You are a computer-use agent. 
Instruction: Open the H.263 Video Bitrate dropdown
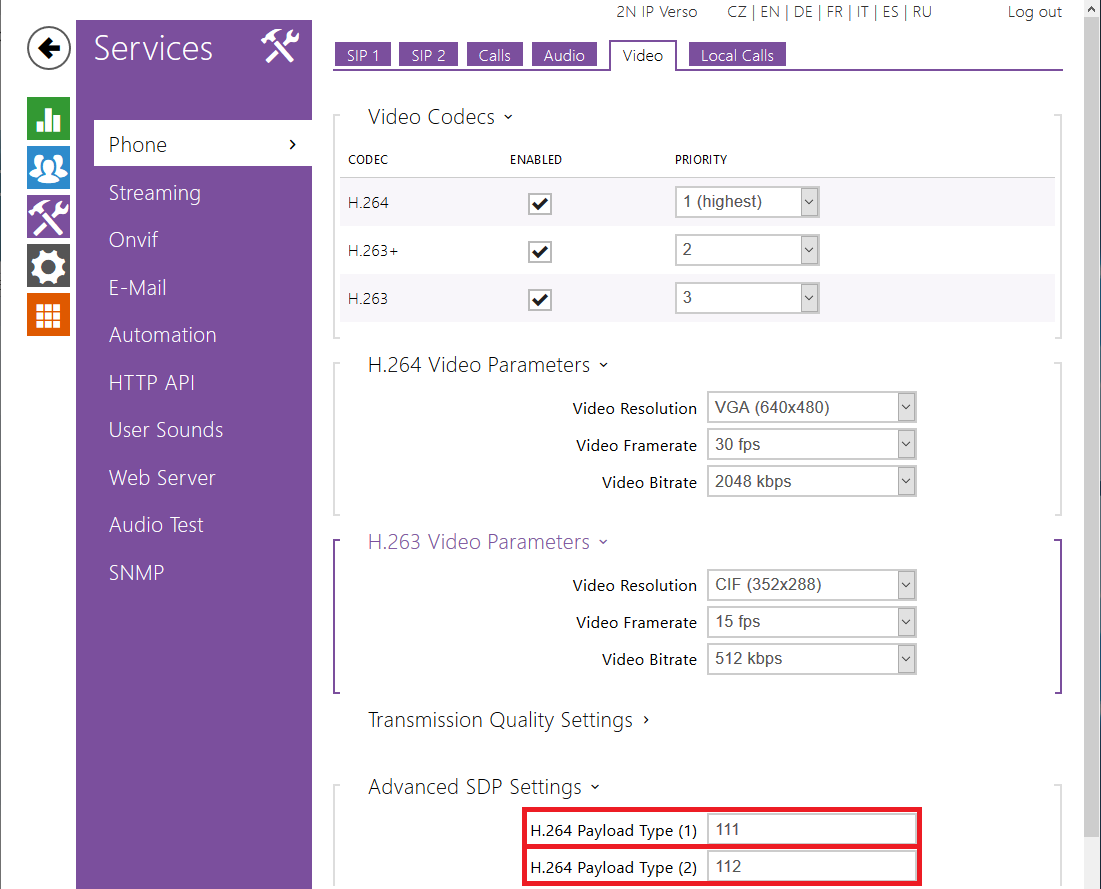coord(810,659)
